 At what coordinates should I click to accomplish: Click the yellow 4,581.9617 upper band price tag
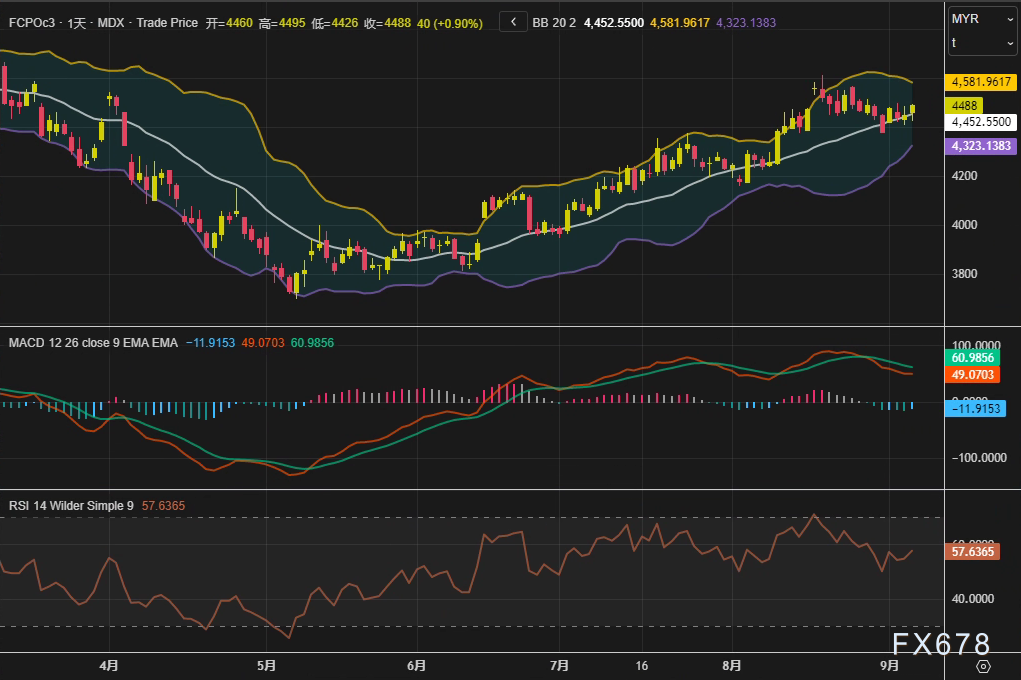pyautogui.click(x=982, y=82)
